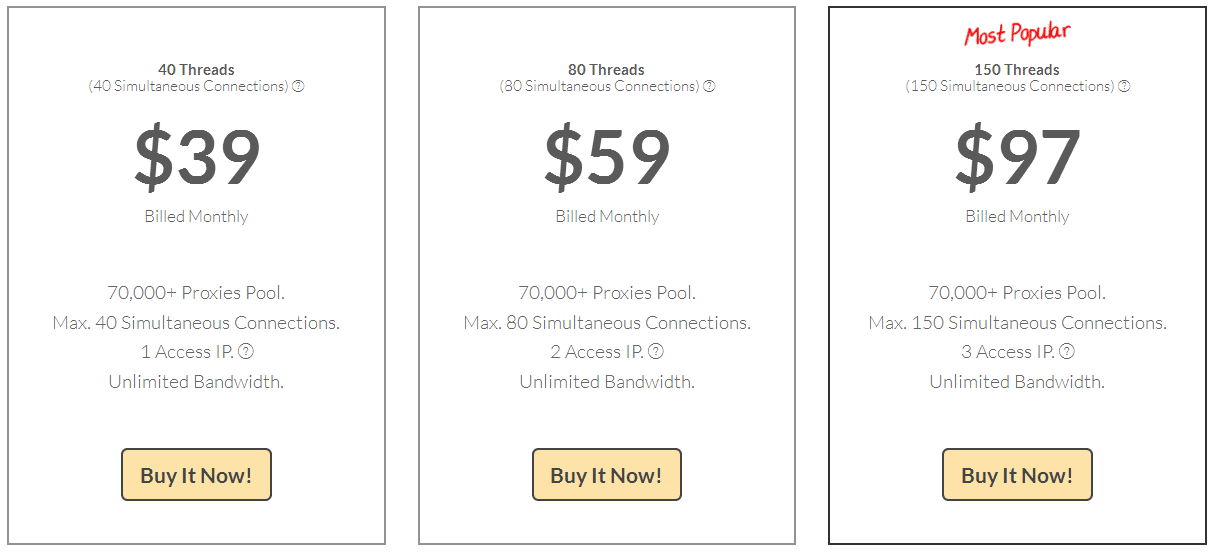Click the $39 price text
This screenshot has height=553, width=1211.
197,158
